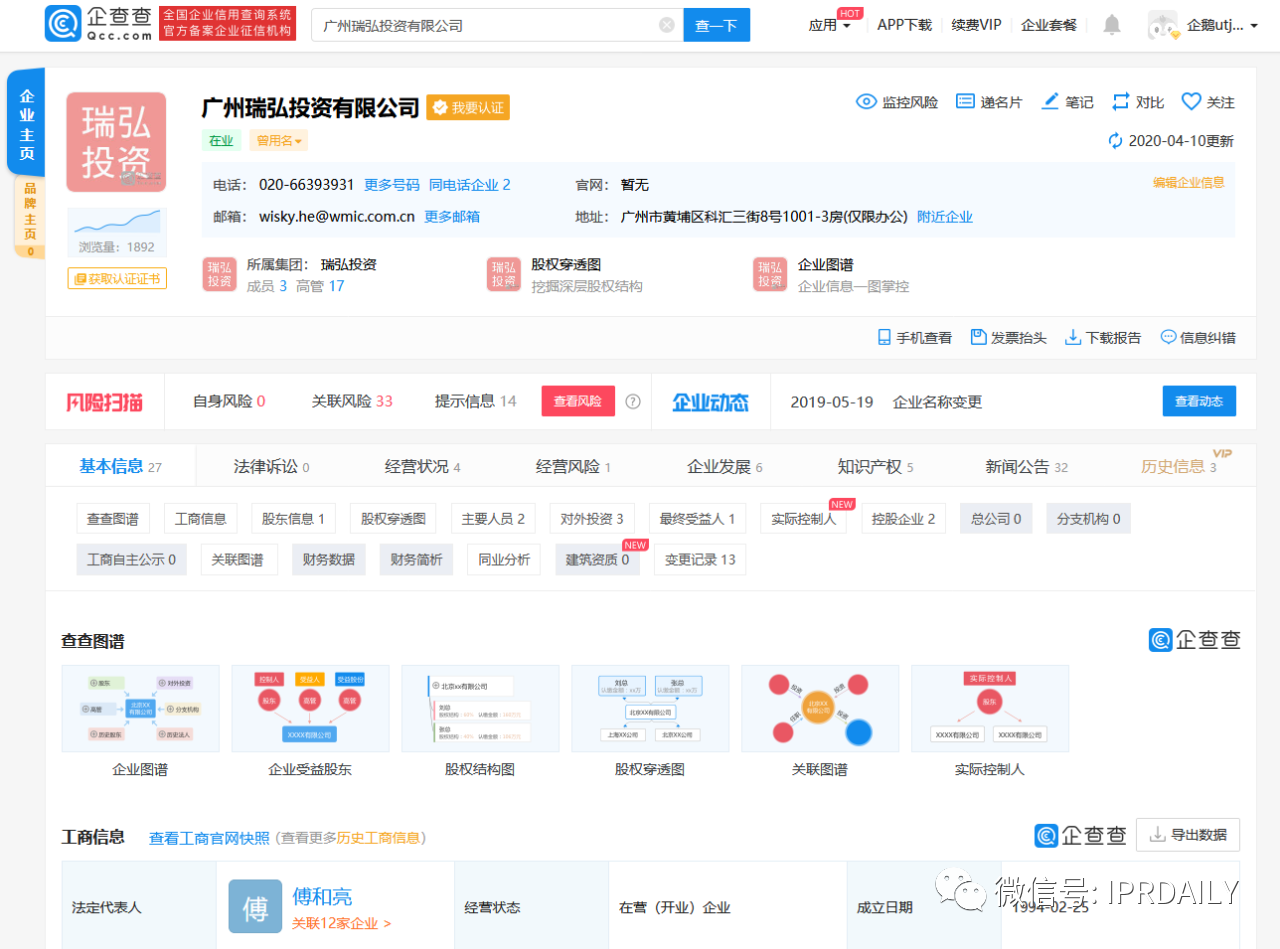Switch to the 法律诉讼 tab

click(x=271, y=467)
